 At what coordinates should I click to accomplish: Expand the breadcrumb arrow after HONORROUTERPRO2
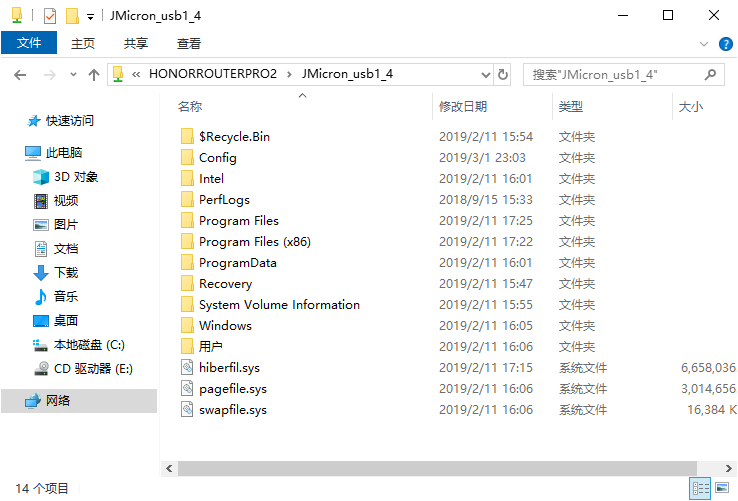click(x=289, y=74)
